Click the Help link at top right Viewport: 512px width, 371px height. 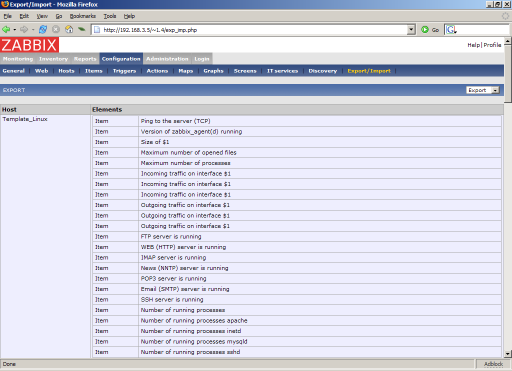point(474,45)
